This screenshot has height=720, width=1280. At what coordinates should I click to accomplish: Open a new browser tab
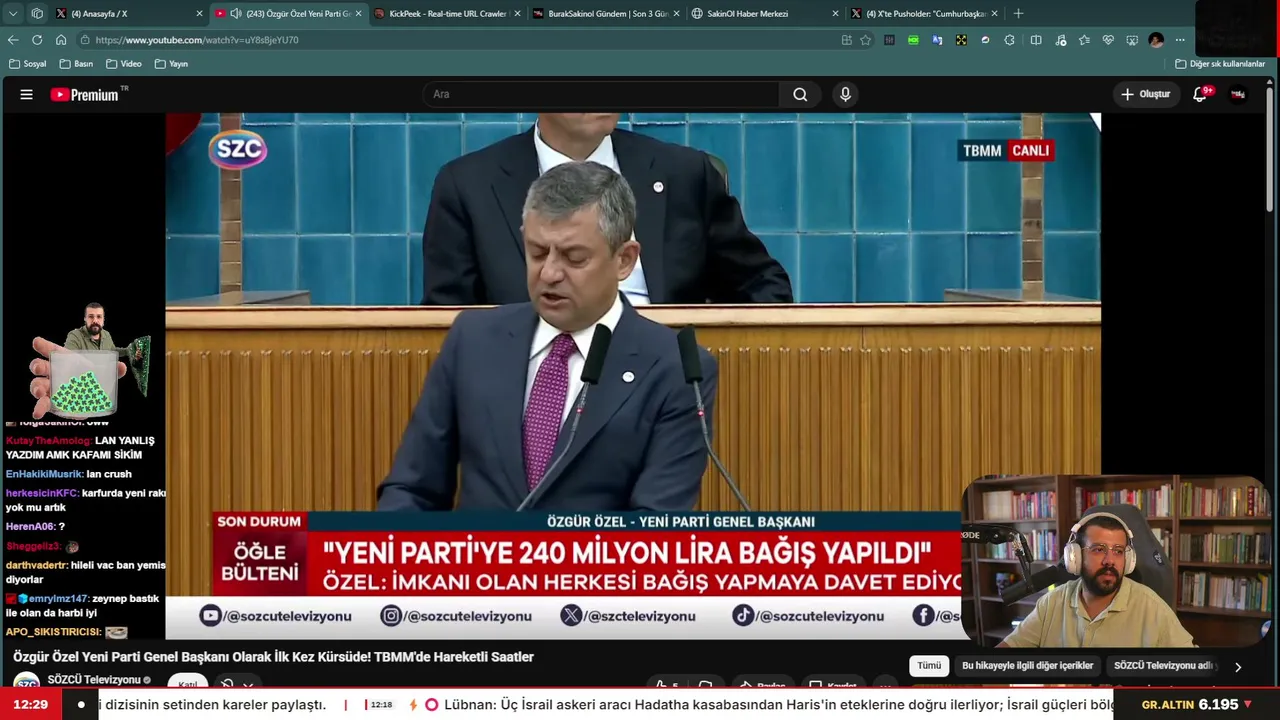(1018, 14)
